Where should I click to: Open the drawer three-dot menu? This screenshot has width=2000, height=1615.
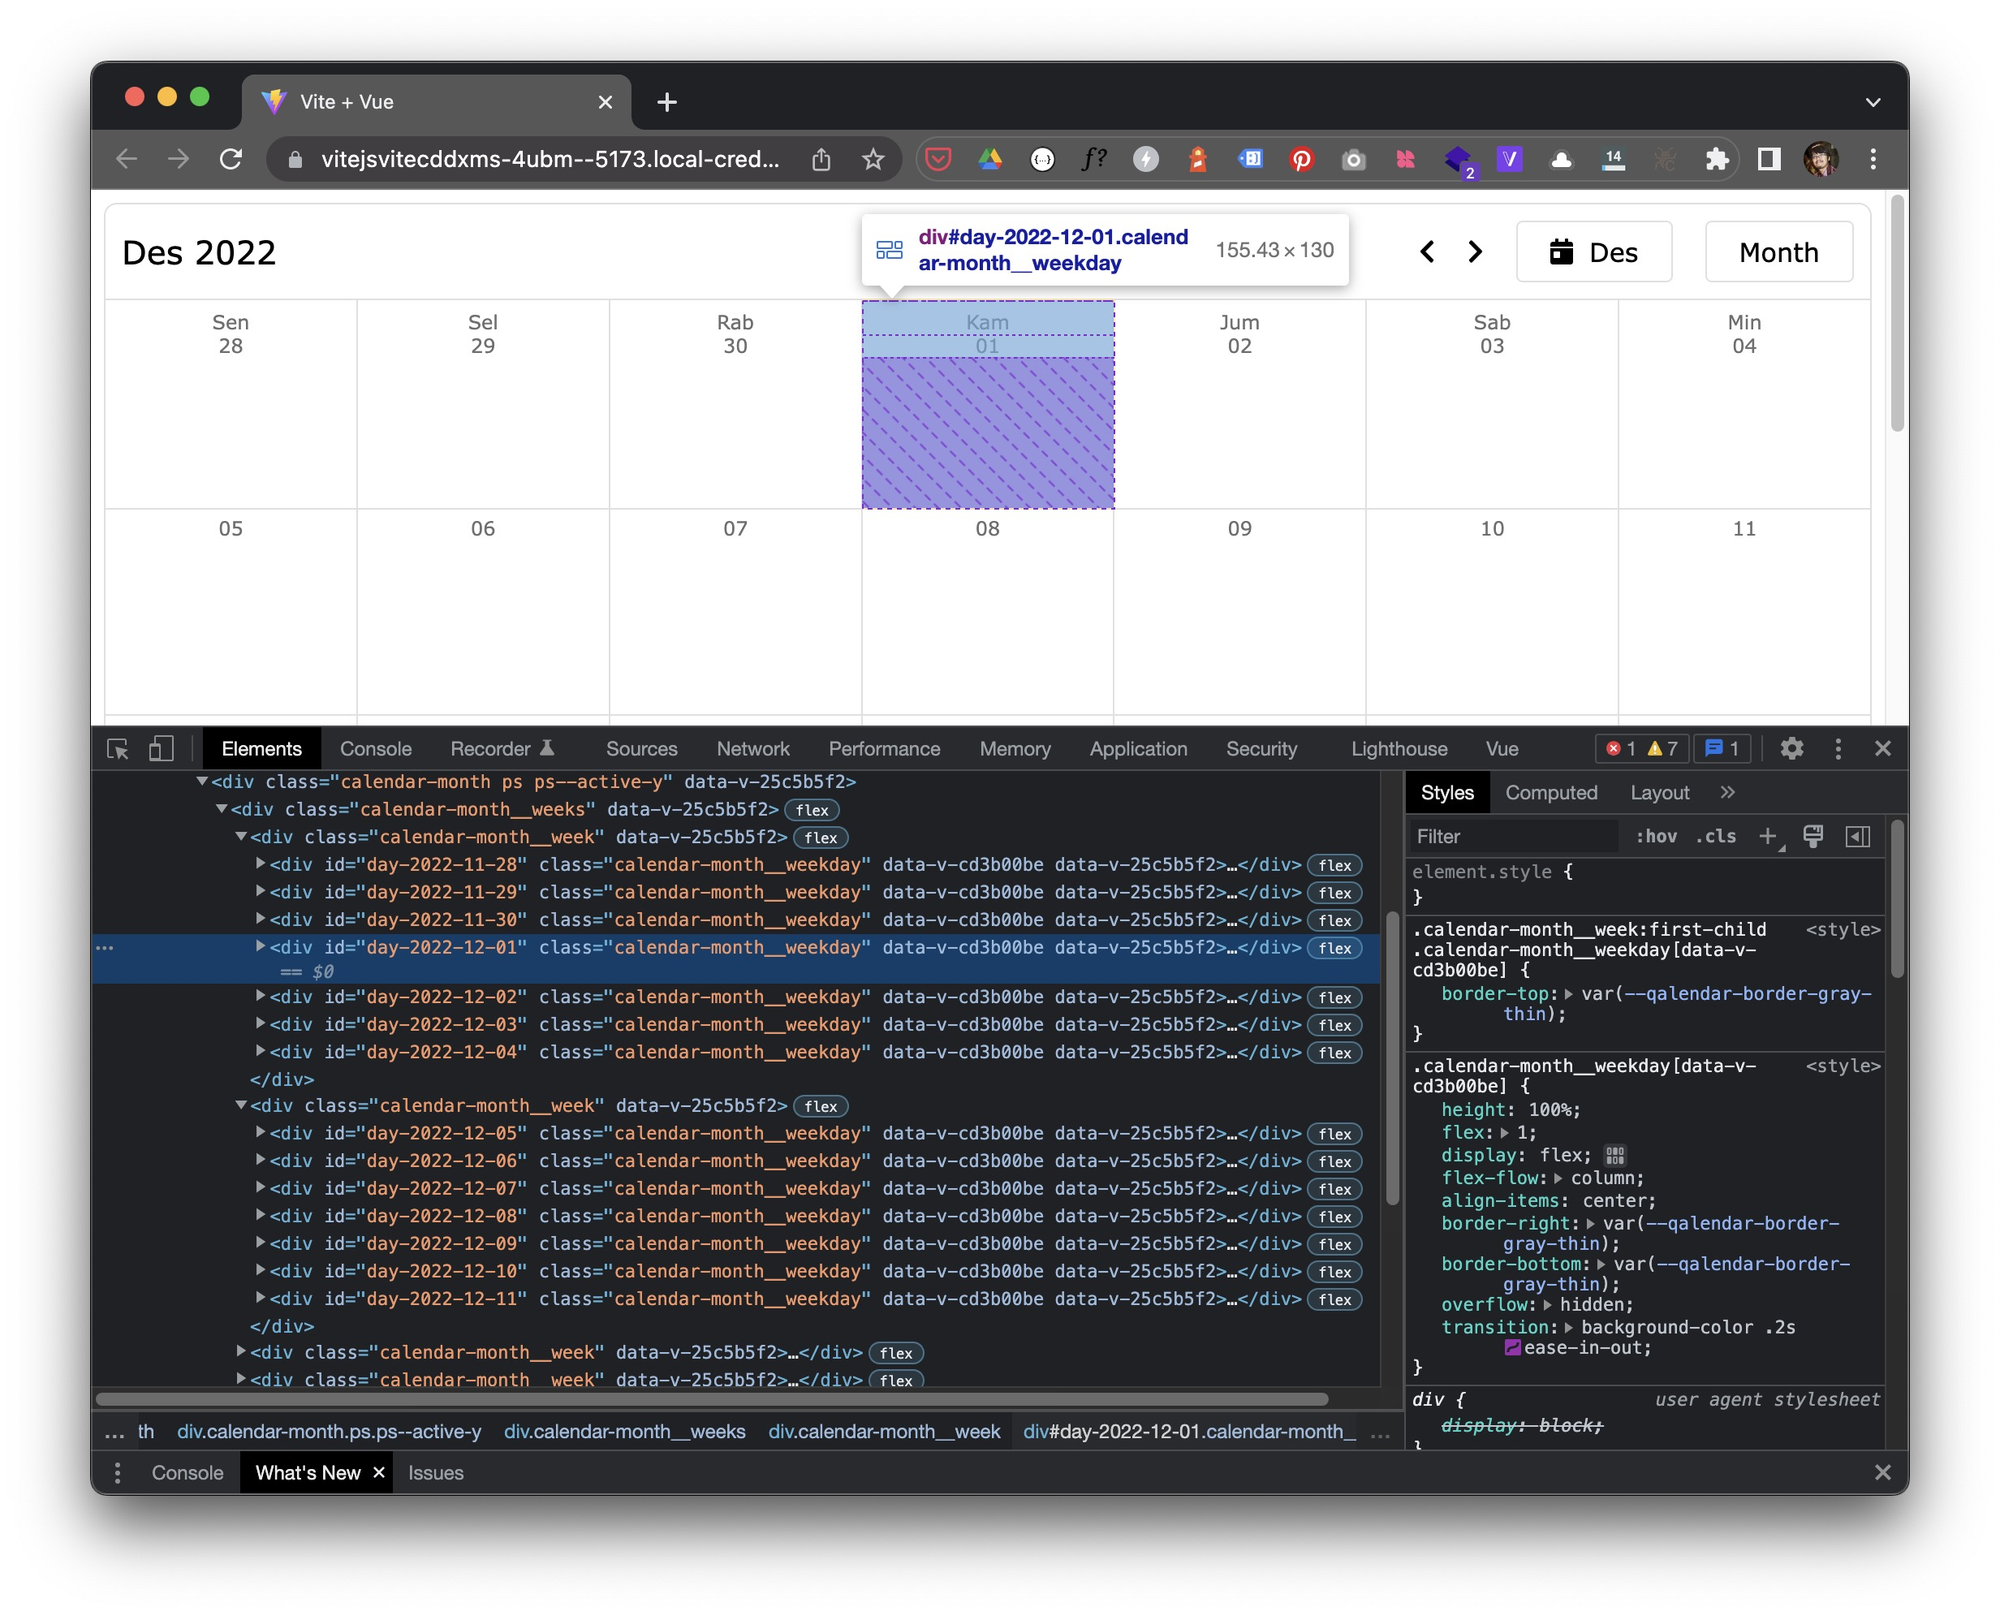117,1473
